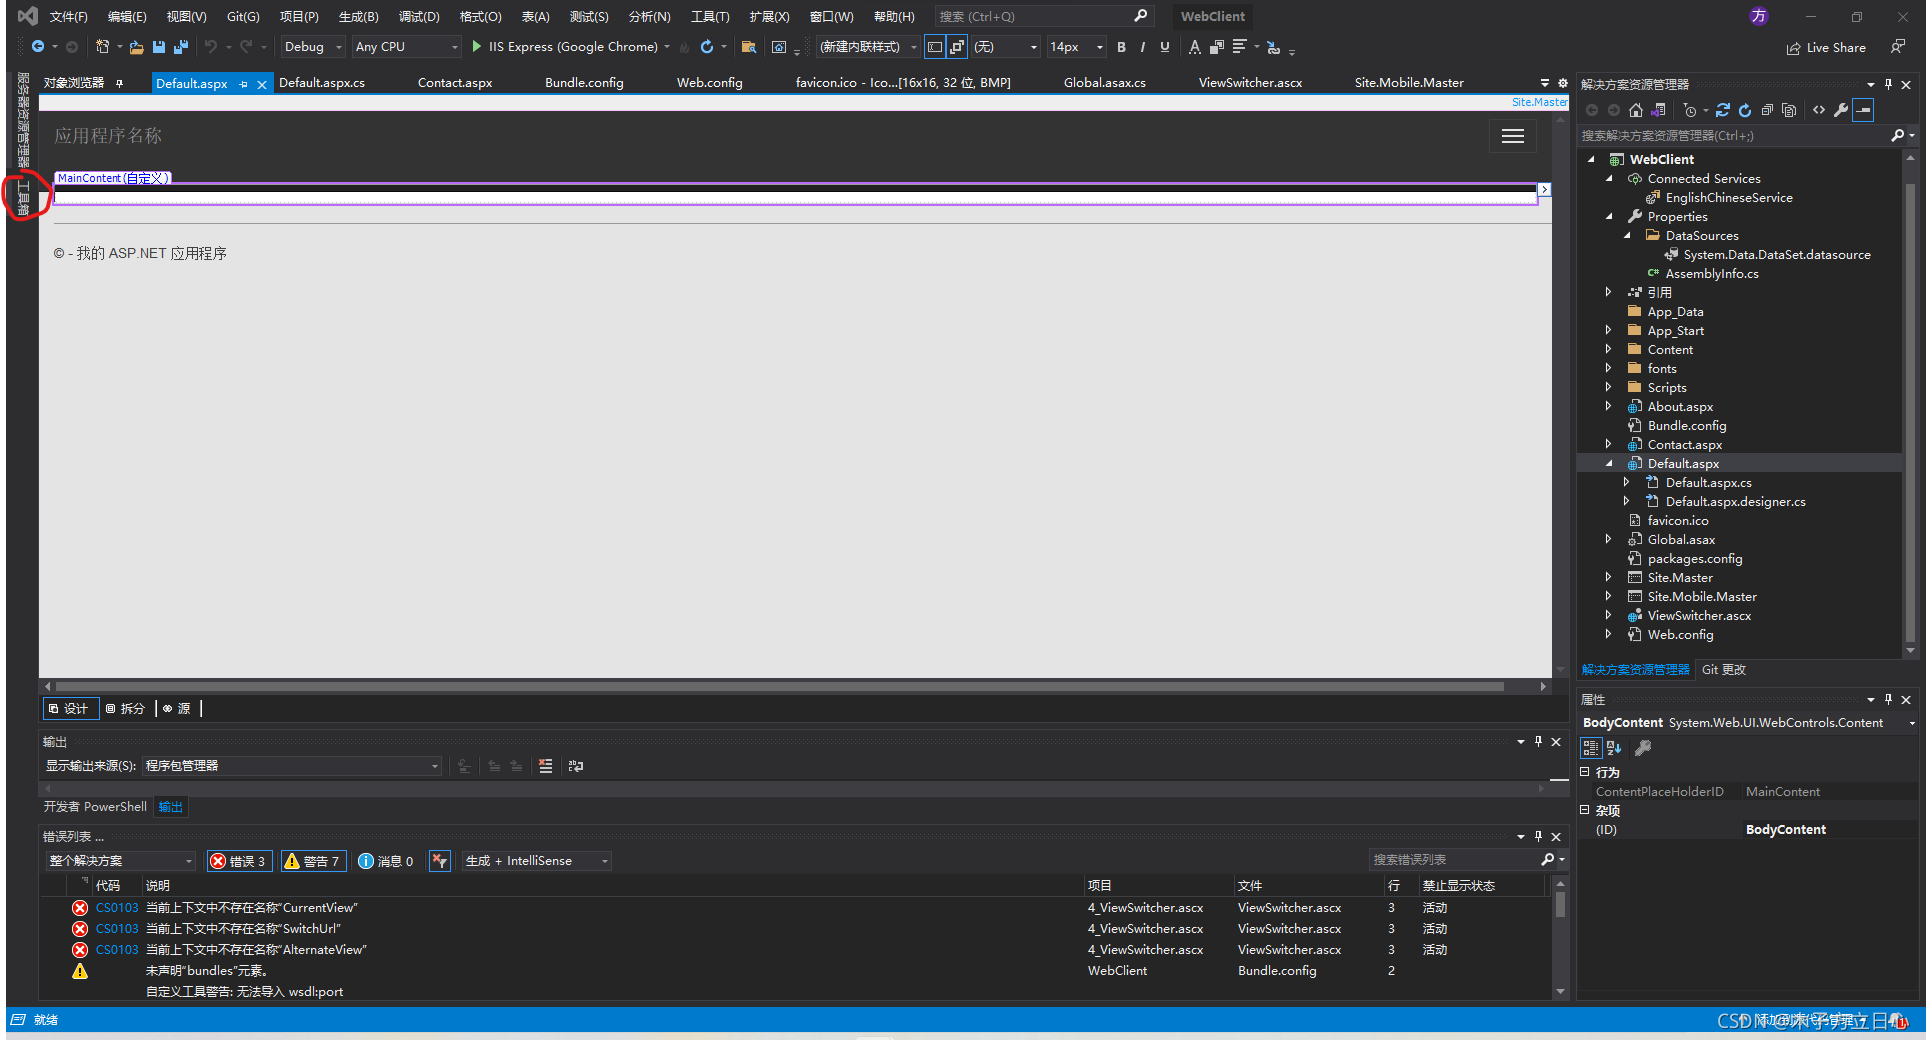
Task: Toggle the warnings filter showing 警告 7
Action: point(313,861)
